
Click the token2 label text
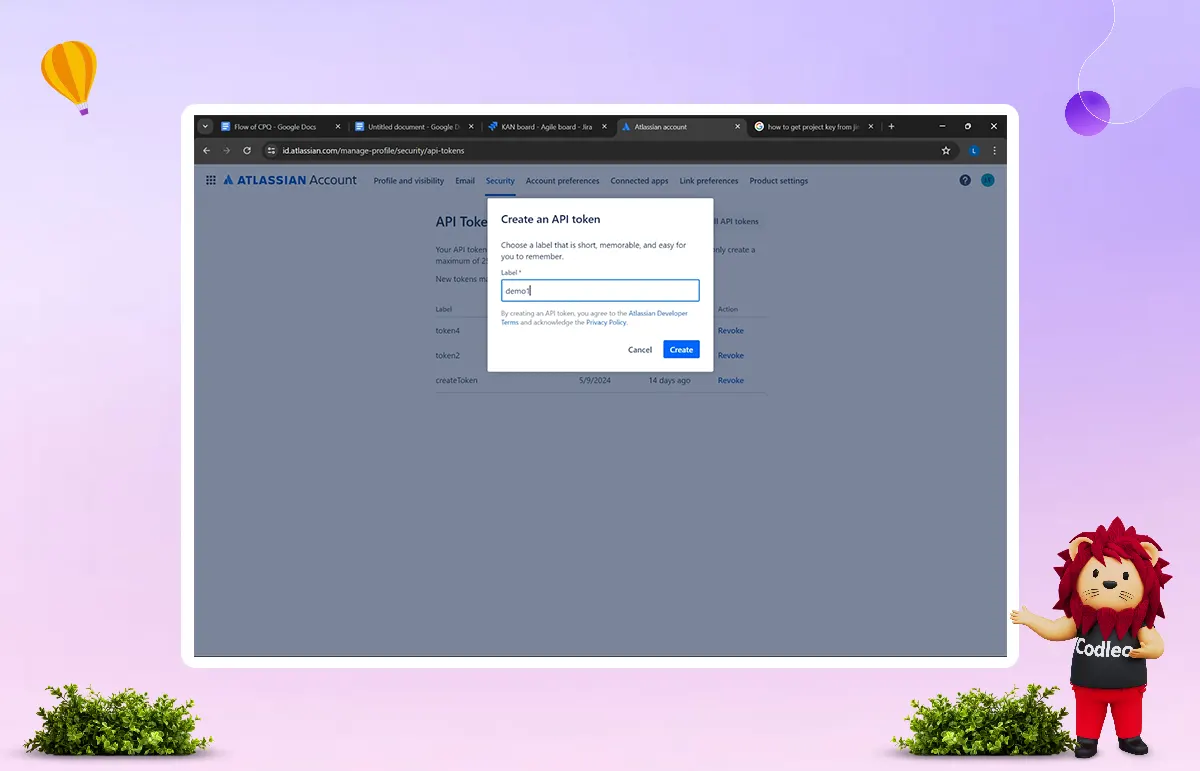(x=448, y=356)
